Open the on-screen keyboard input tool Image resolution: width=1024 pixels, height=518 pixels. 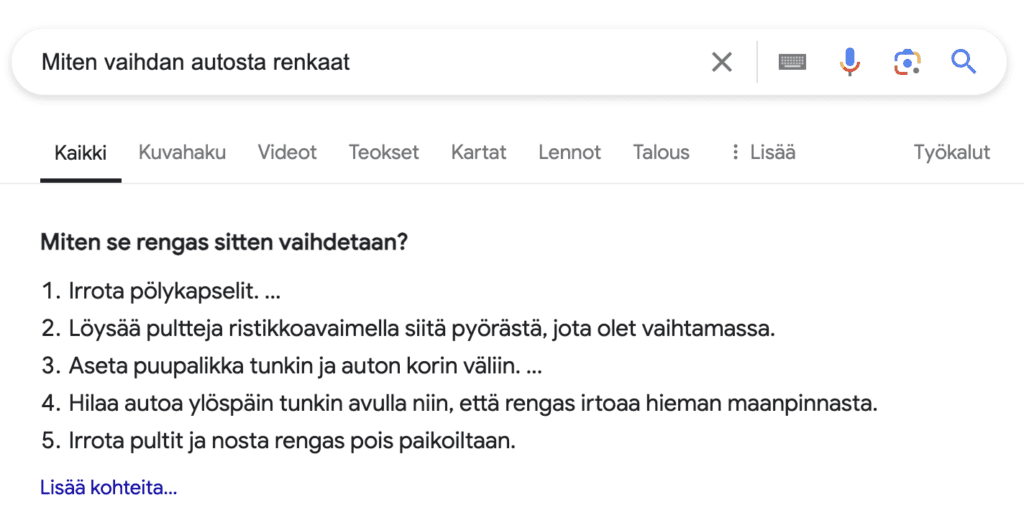coord(793,62)
